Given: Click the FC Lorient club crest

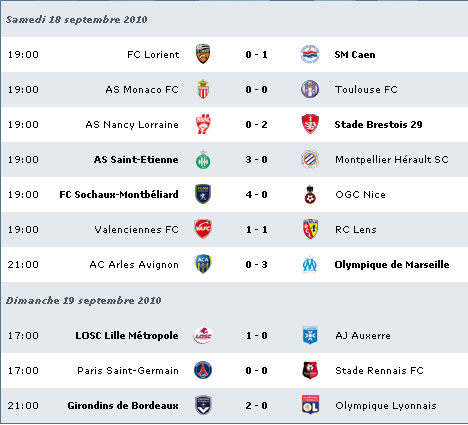Looking at the screenshot, I should click(x=203, y=54).
